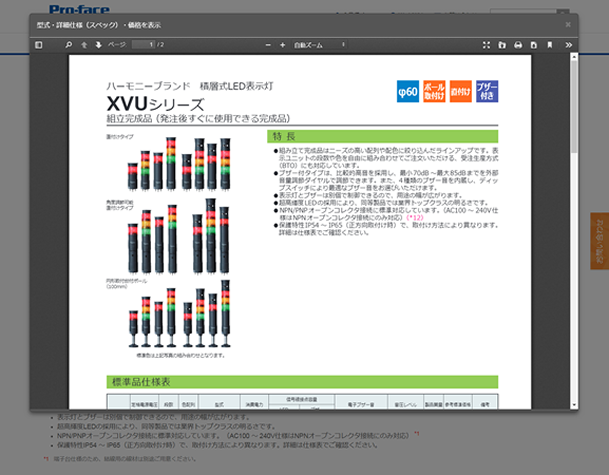Open the find-in-document search icon
The height and width of the screenshot is (475, 609).
click(69, 45)
